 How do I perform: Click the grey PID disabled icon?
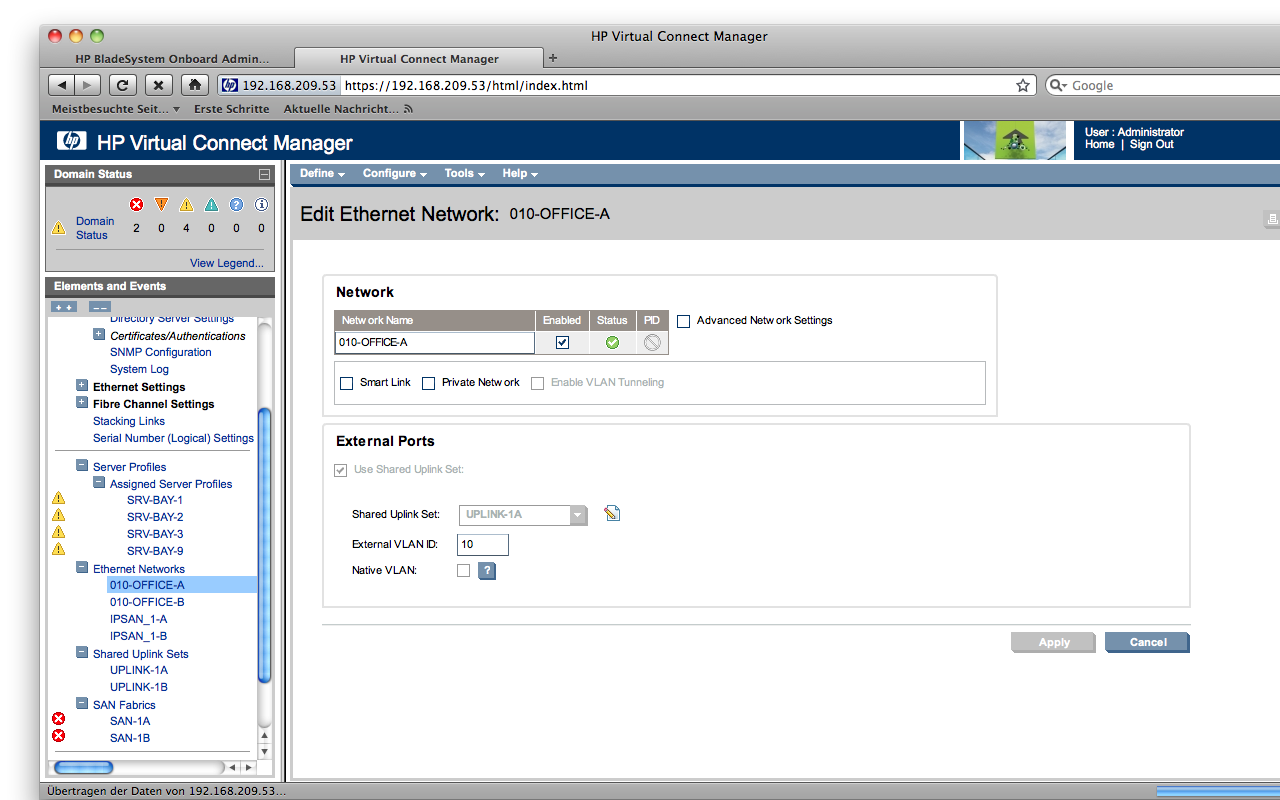652,342
